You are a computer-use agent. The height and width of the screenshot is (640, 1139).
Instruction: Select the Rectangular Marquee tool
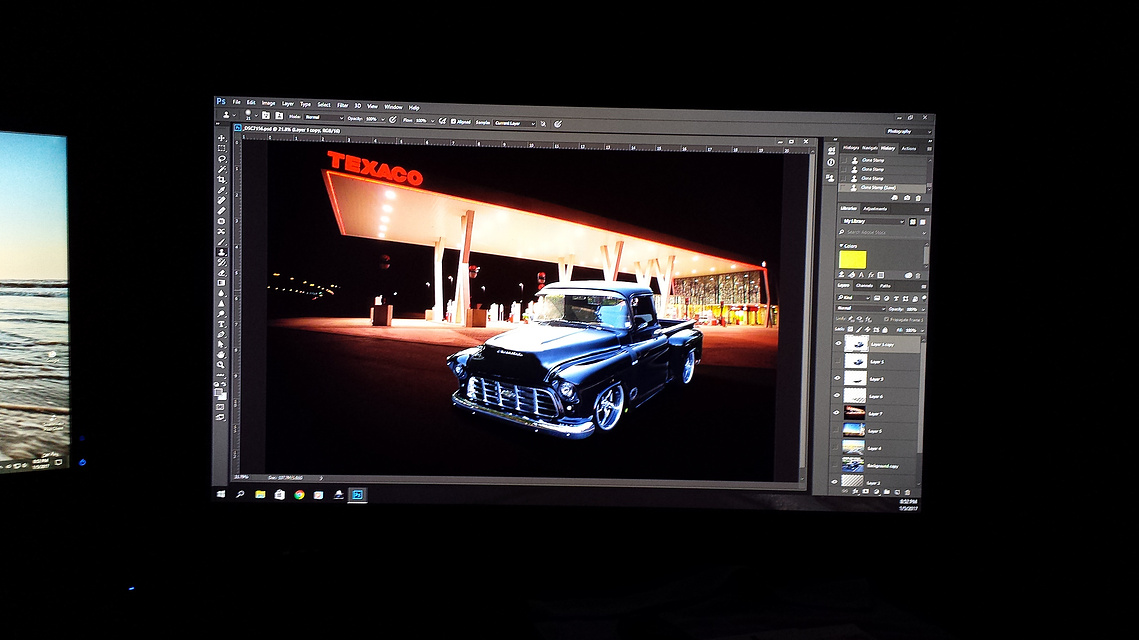pos(222,148)
